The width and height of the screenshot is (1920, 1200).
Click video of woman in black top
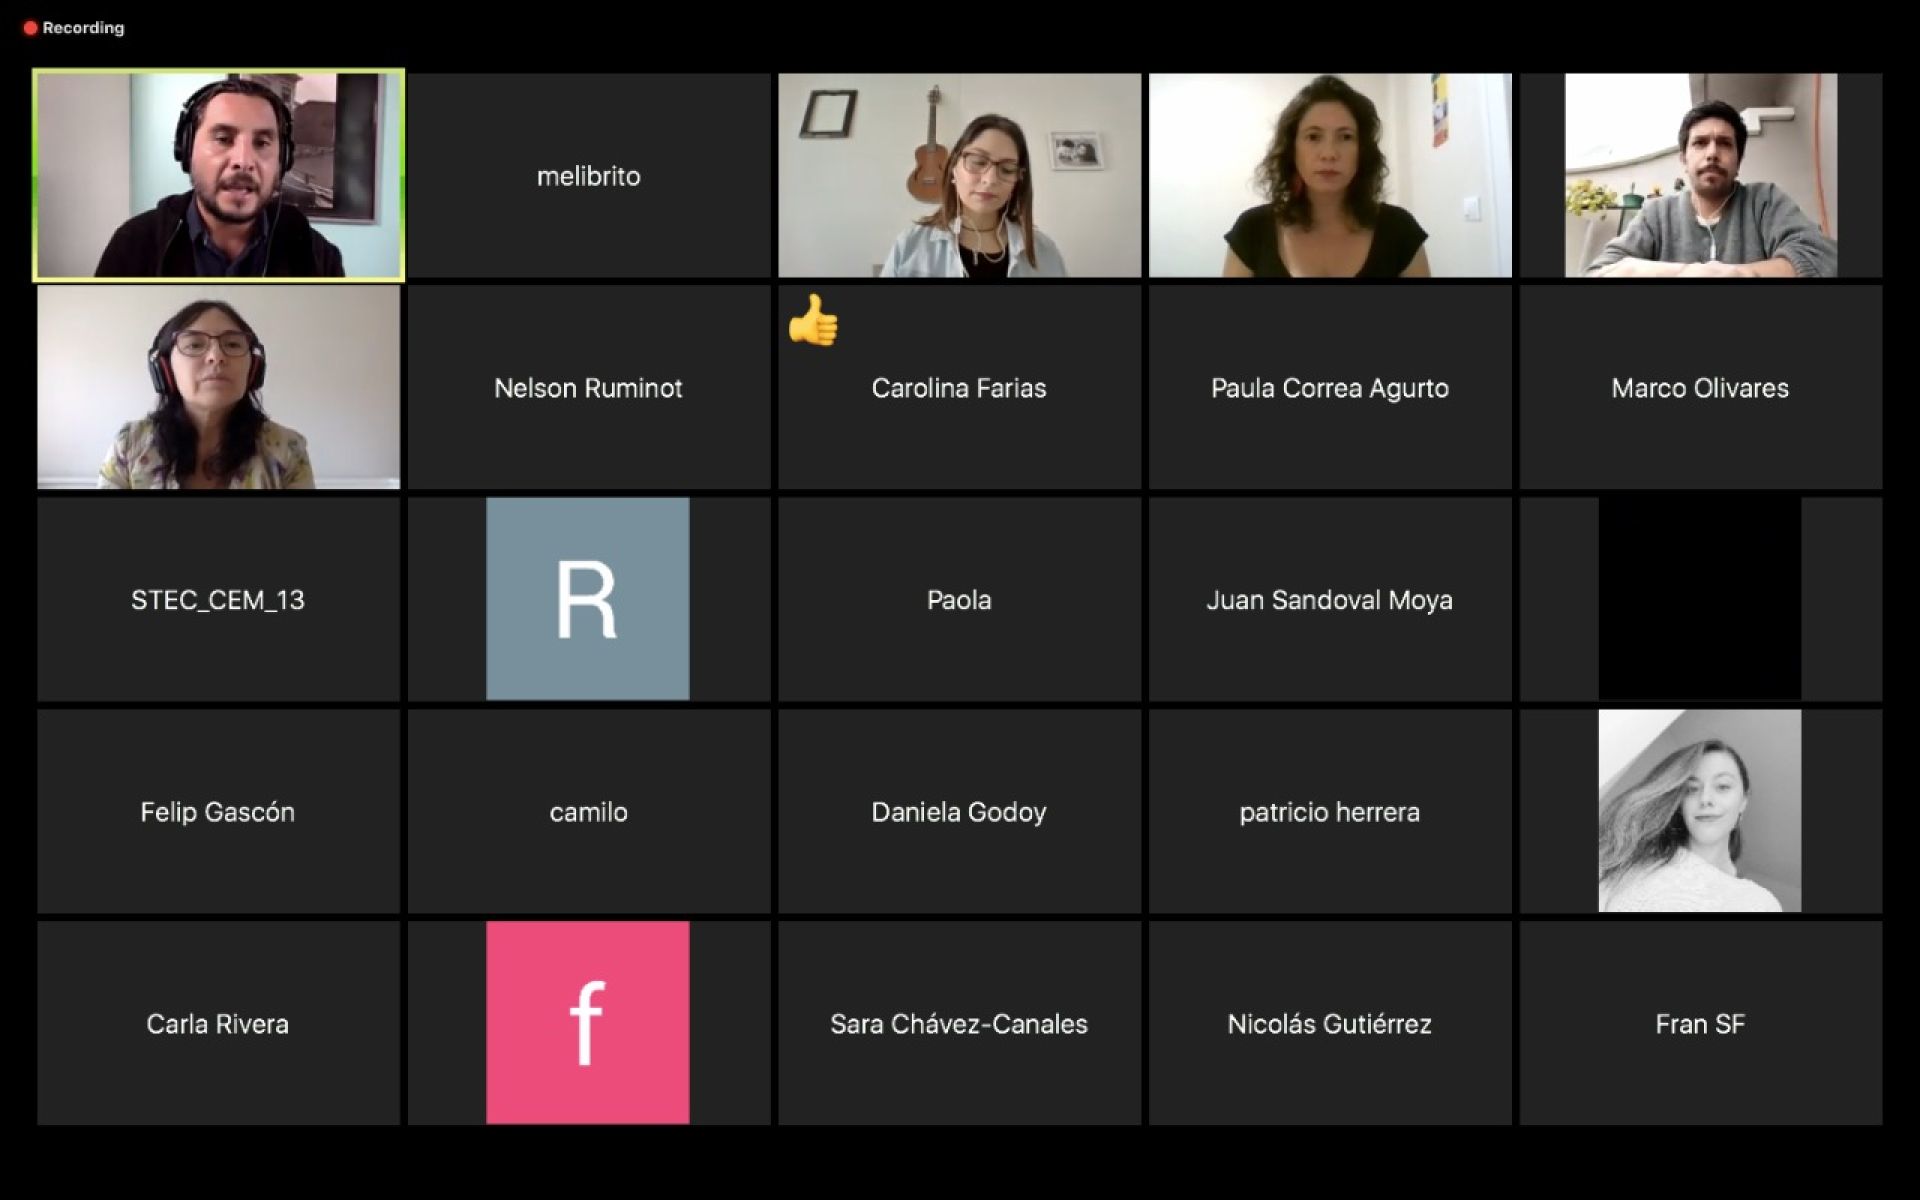(x=1329, y=175)
